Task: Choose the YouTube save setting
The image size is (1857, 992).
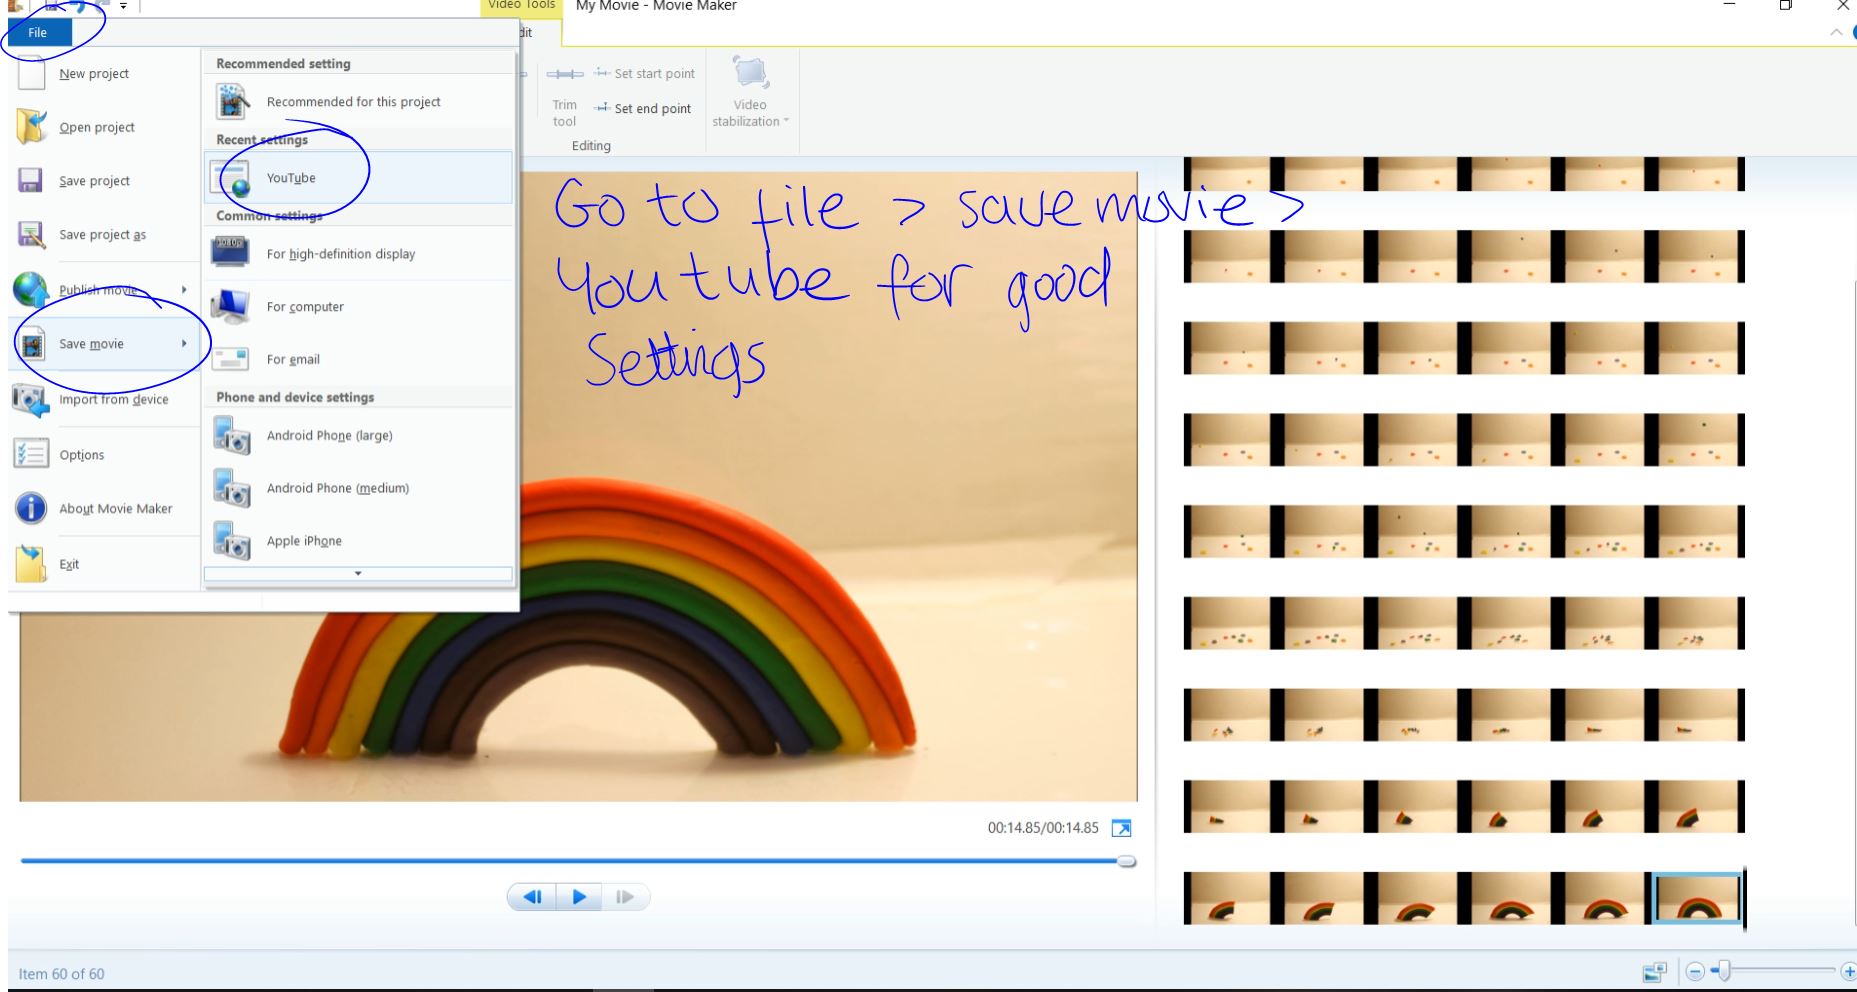Action: 358,178
